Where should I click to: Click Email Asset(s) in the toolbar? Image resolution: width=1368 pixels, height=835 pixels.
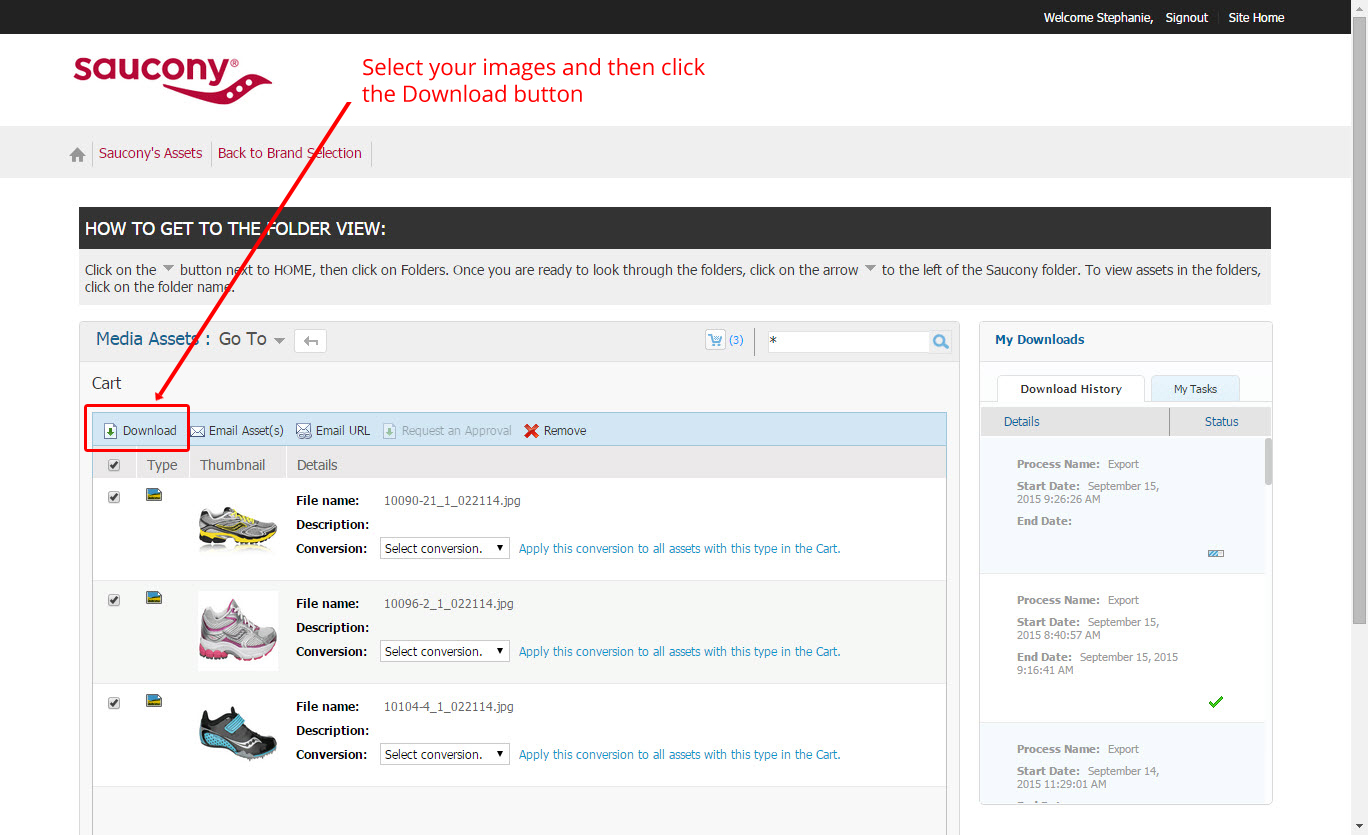tap(237, 431)
